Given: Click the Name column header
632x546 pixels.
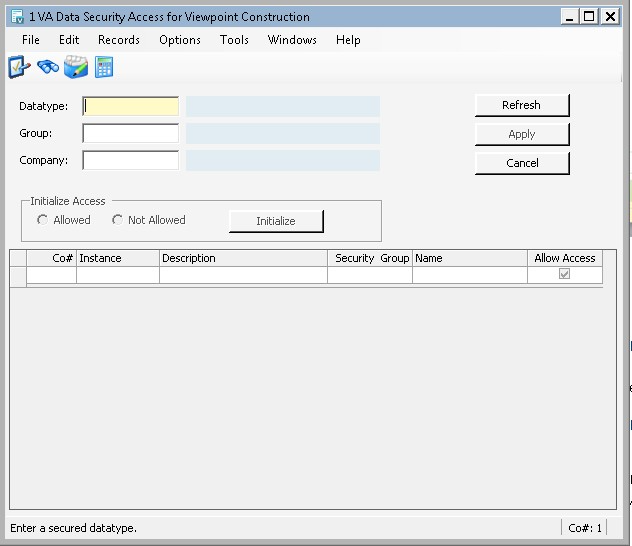Looking at the screenshot, I should pos(470,258).
